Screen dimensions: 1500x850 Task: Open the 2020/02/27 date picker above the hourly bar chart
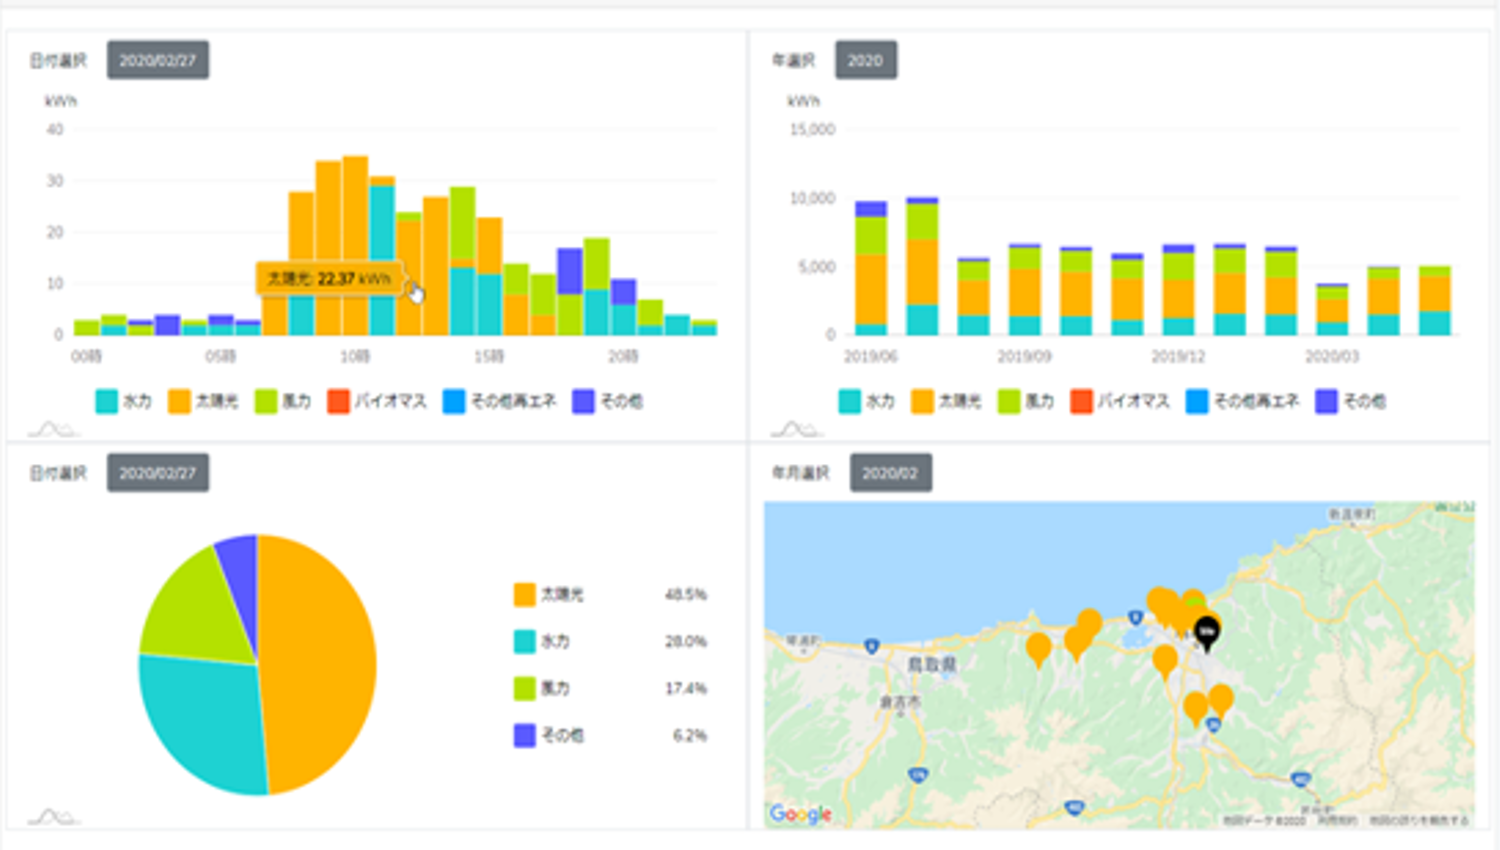158,60
